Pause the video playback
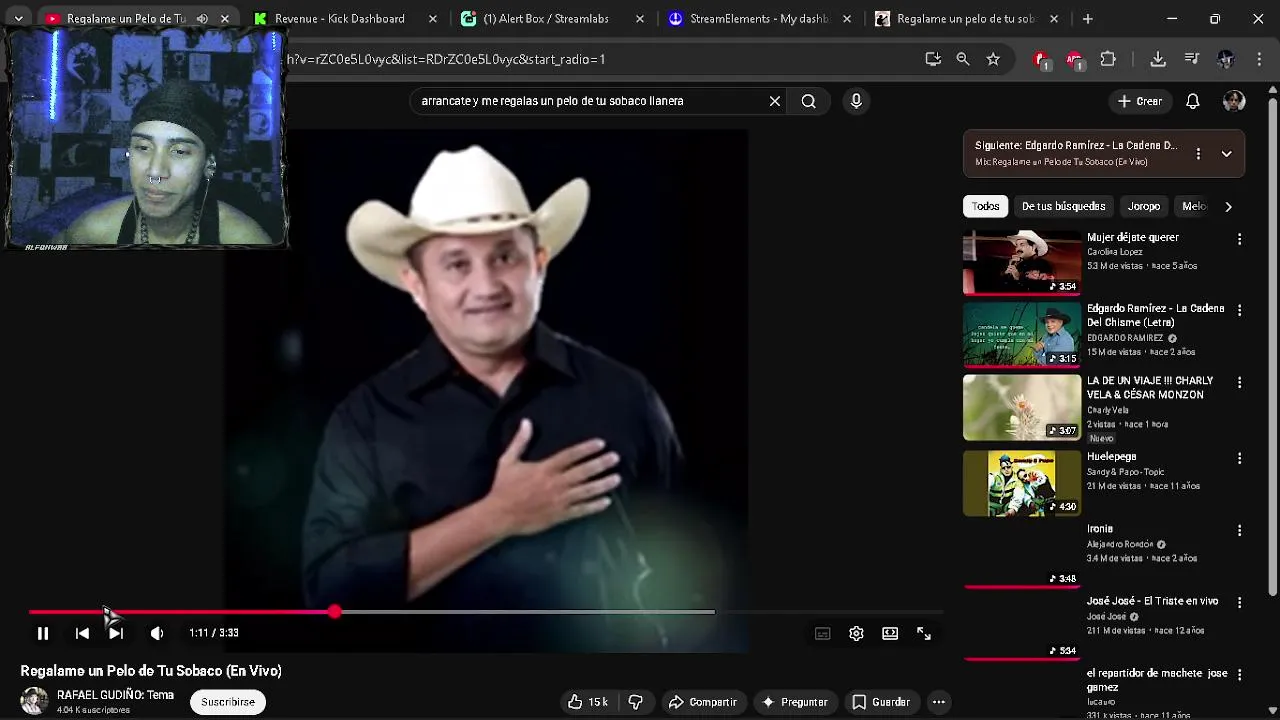The width and height of the screenshot is (1280, 720). [43, 633]
